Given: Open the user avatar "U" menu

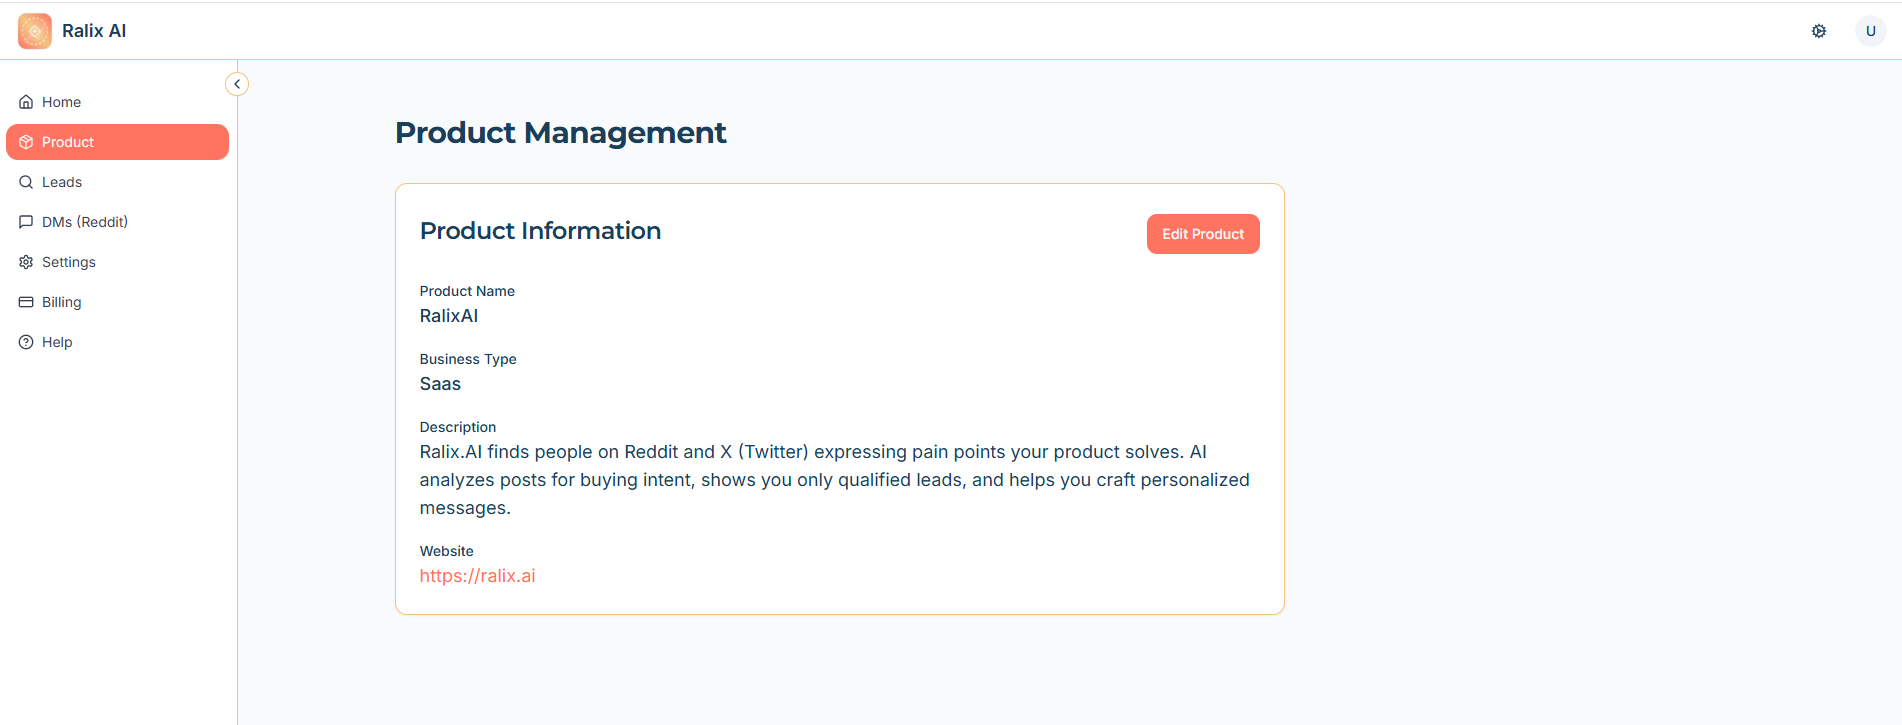Looking at the screenshot, I should pyautogui.click(x=1870, y=31).
